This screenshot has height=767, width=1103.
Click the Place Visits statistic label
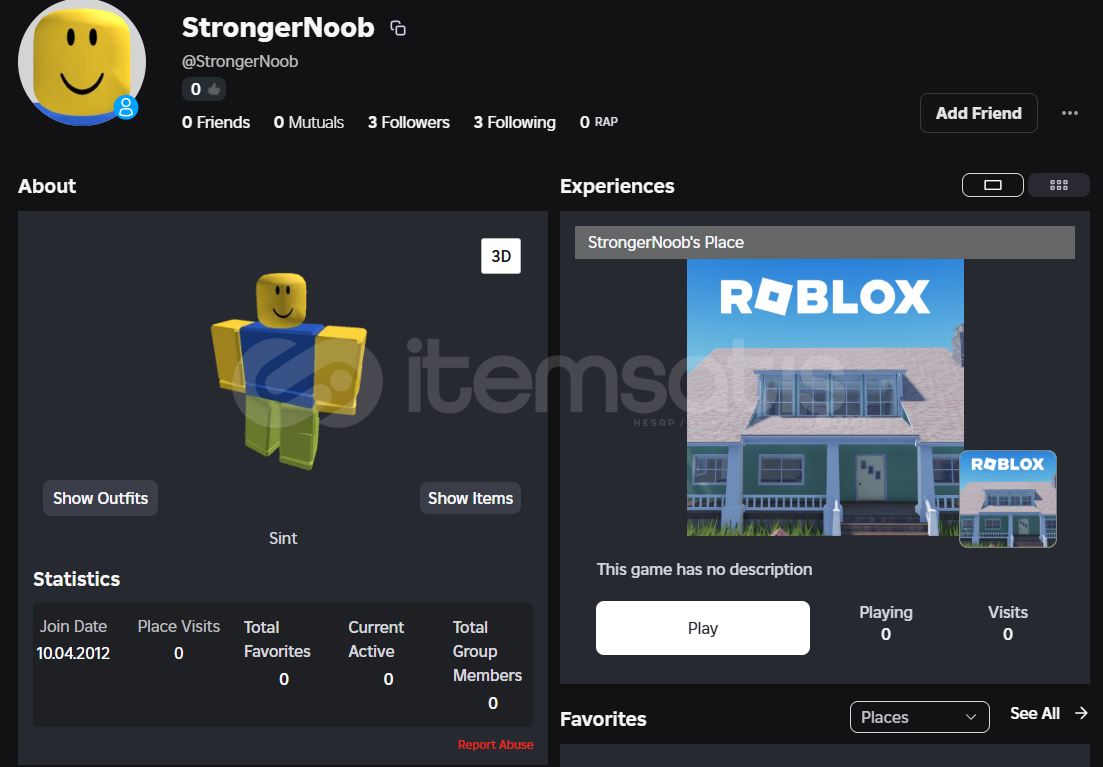179,626
